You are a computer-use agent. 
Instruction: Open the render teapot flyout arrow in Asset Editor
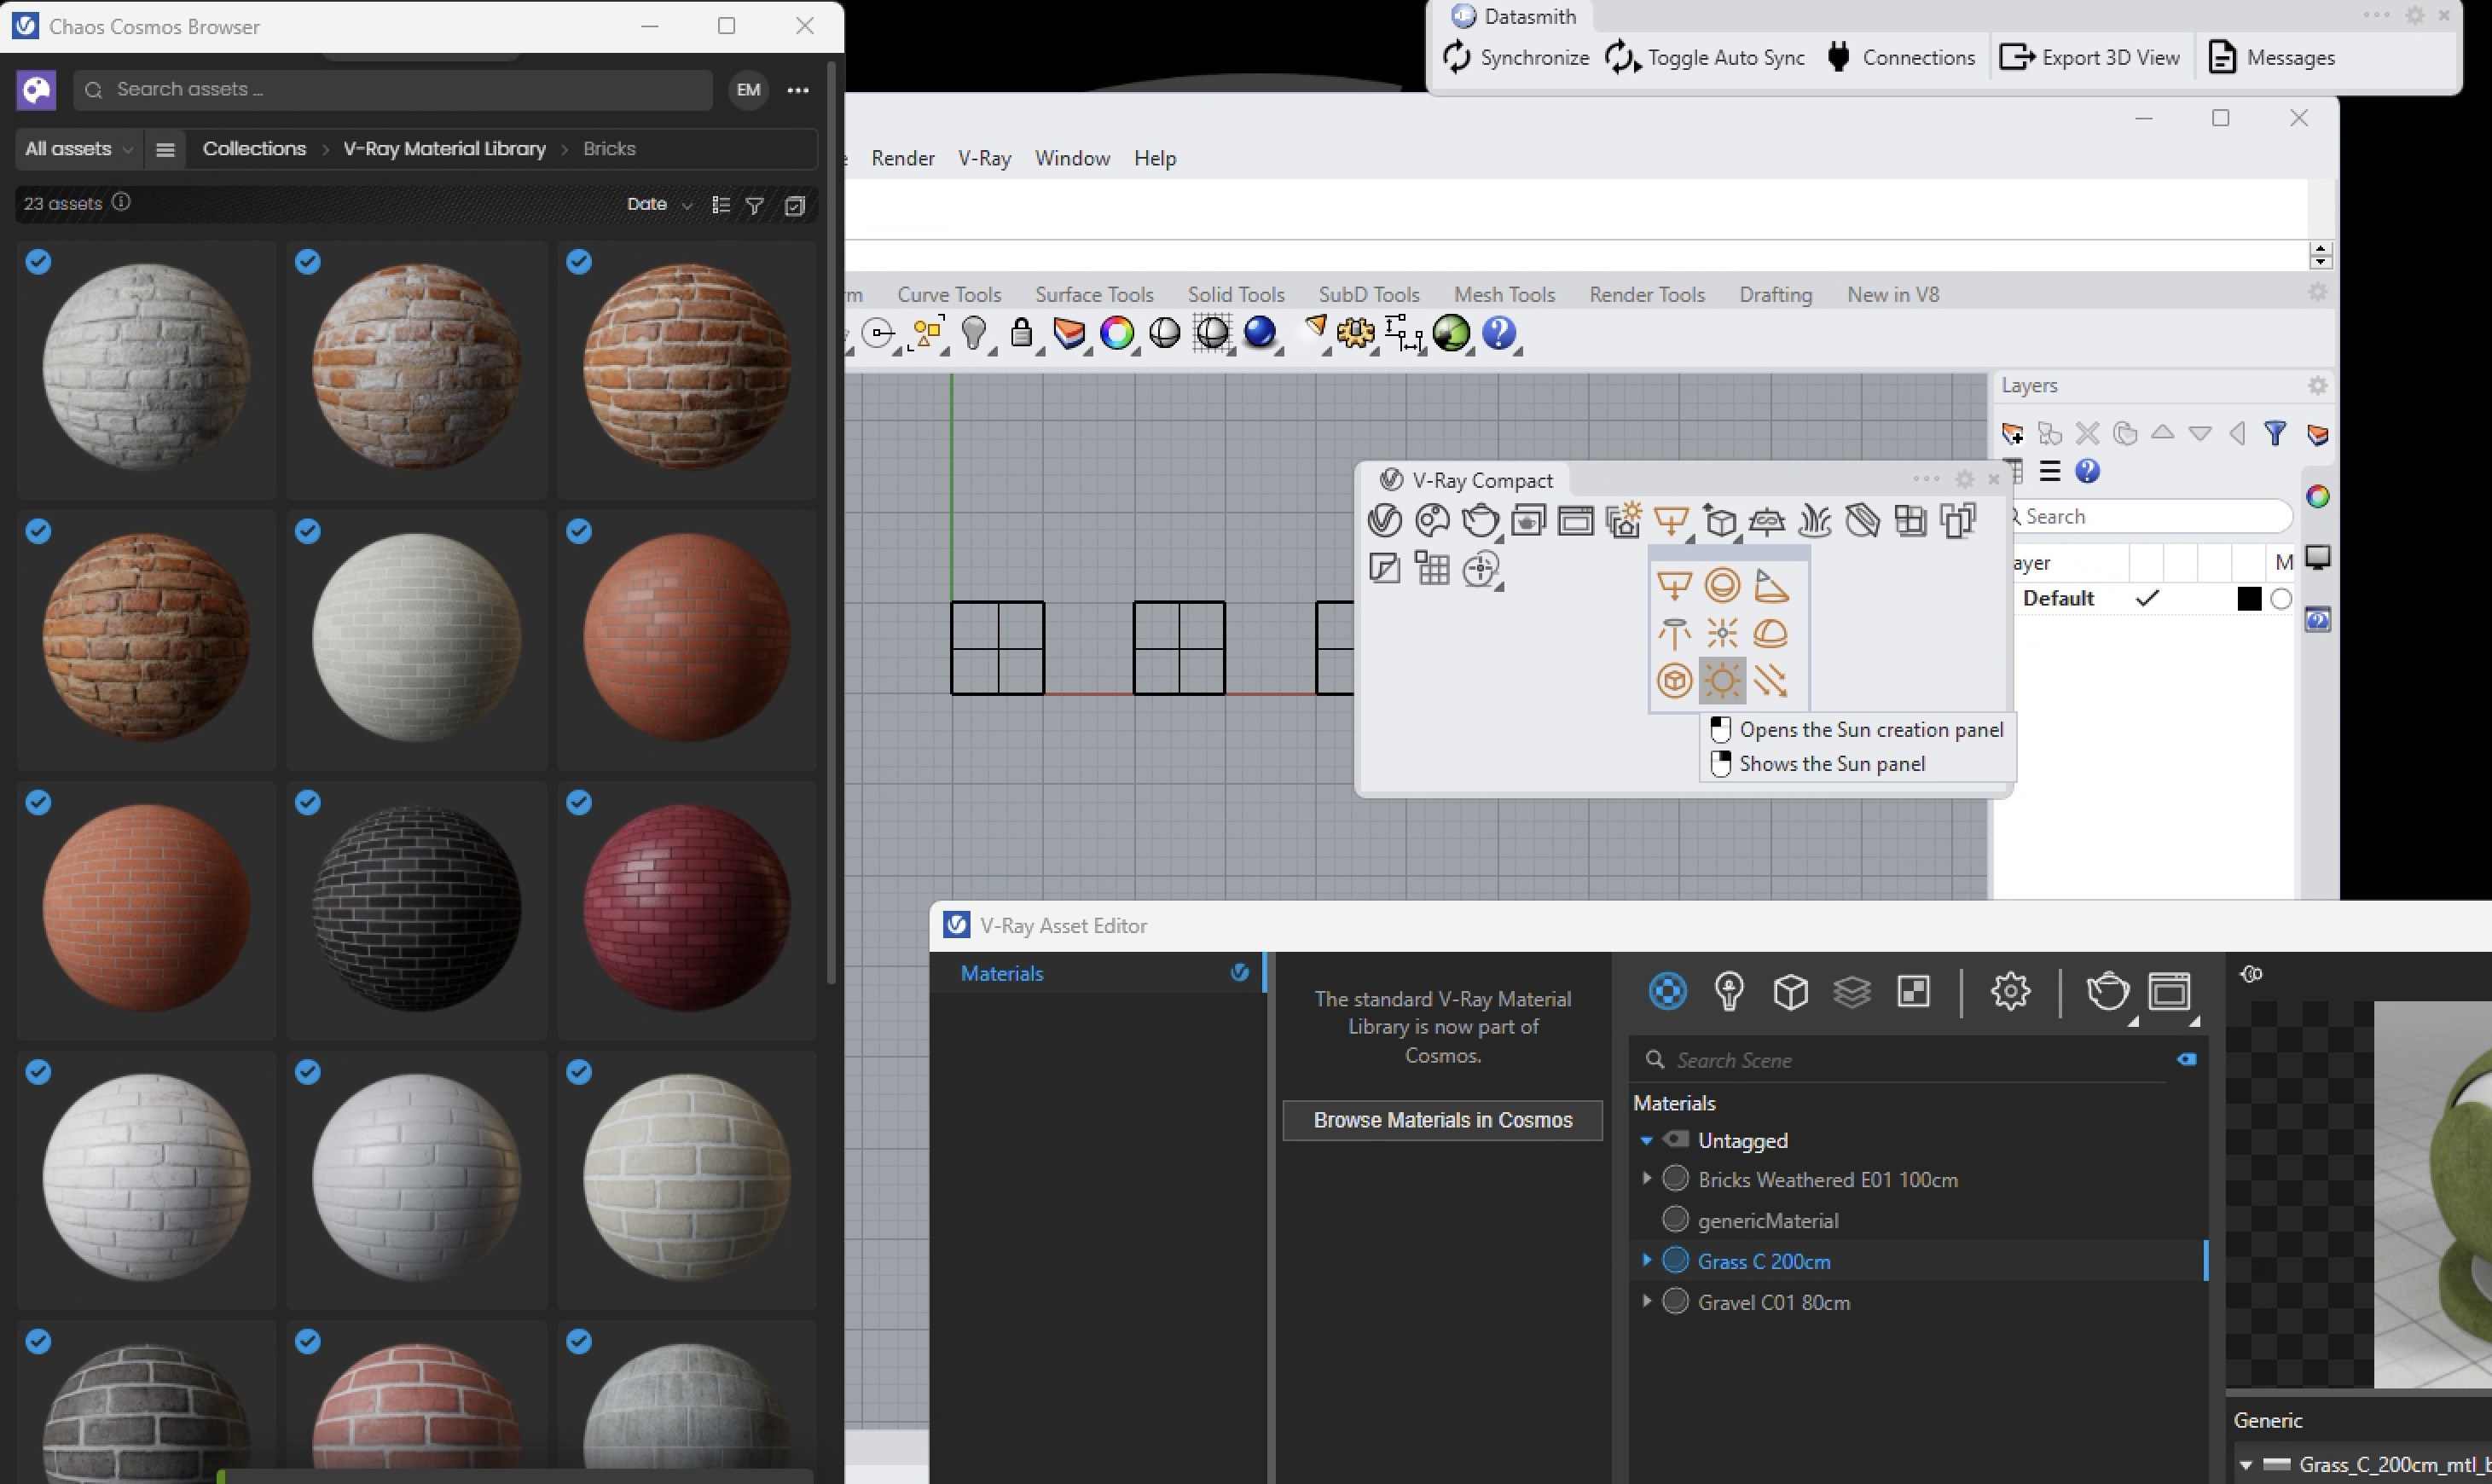point(2133,1021)
